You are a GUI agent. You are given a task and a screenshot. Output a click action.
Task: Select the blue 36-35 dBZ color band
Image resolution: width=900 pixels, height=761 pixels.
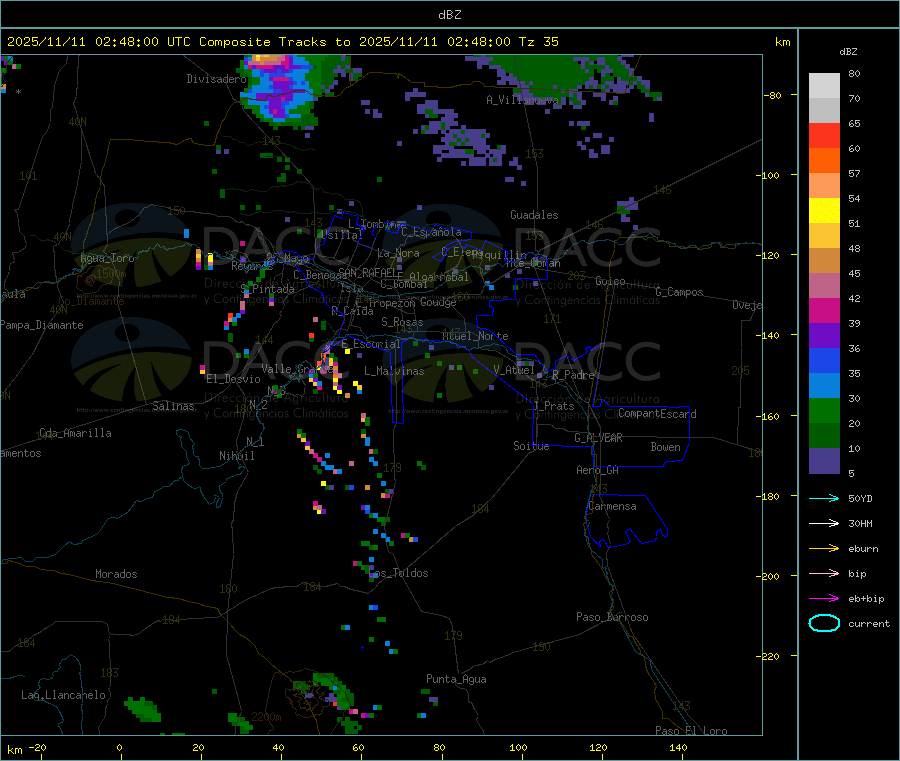click(824, 360)
